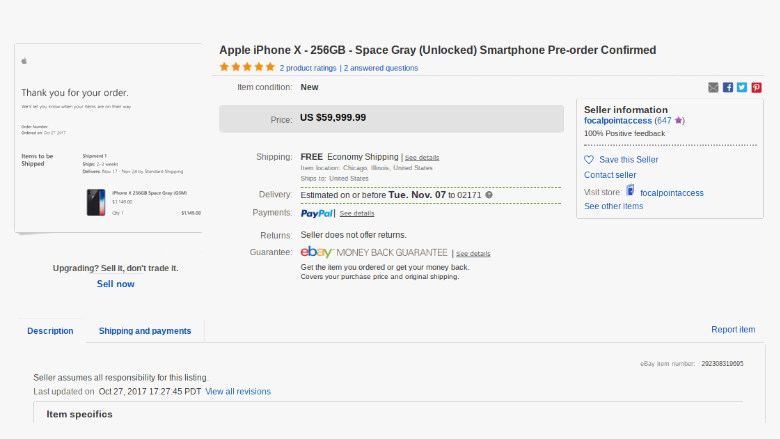Switch to Shipping and payments tab

click(x=145, y=331)
